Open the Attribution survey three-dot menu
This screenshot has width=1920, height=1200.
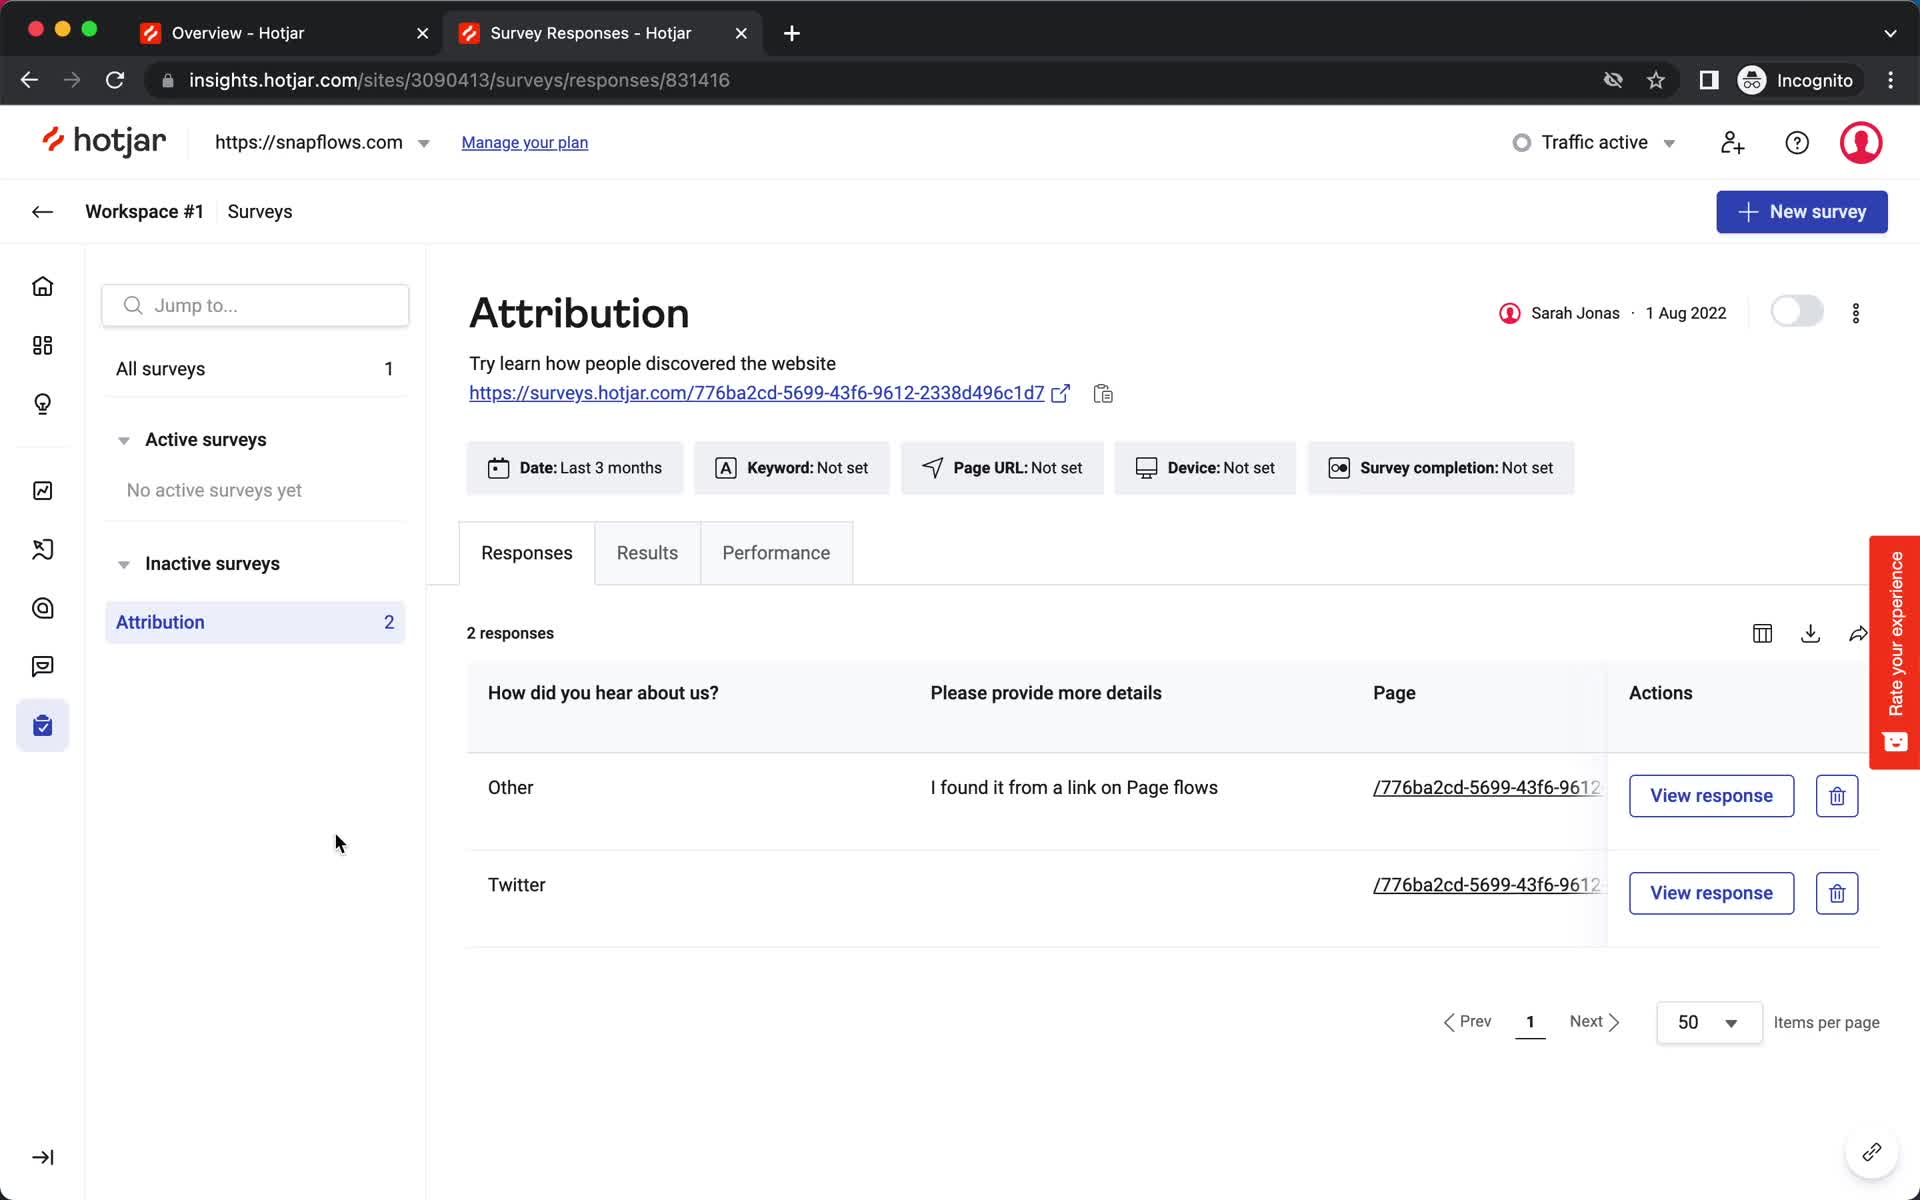1856,313
